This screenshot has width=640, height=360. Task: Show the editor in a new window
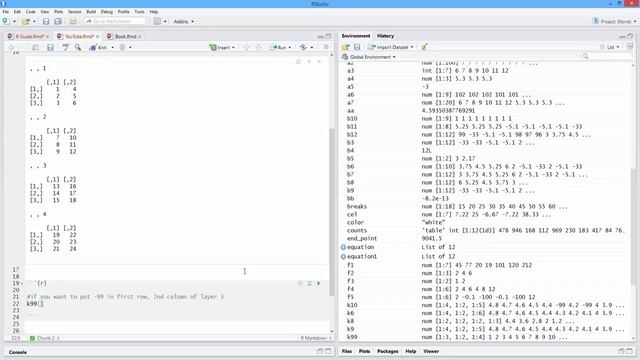click(x=36, y=47)
